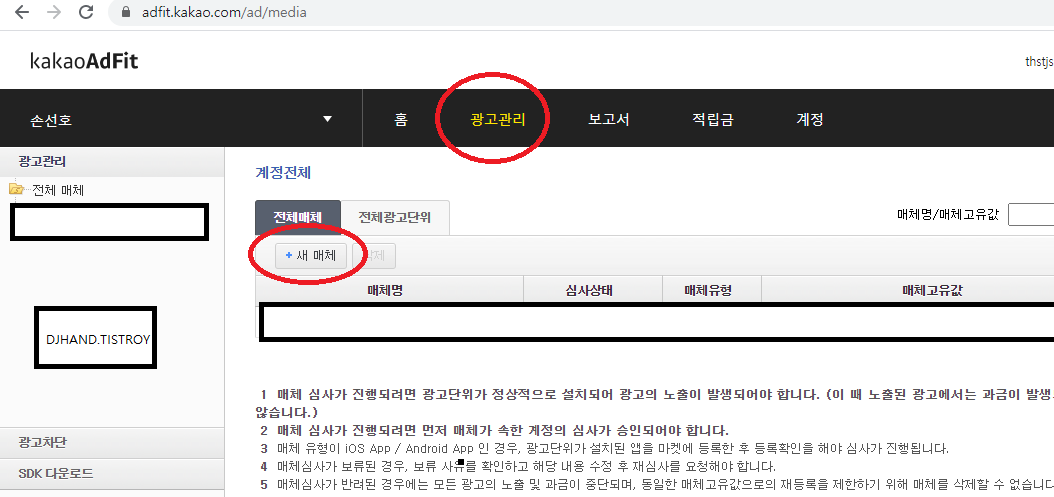Expand the 손선호 account dropdown arrow
1054x497 pixels.
click(x=327, y=119)
